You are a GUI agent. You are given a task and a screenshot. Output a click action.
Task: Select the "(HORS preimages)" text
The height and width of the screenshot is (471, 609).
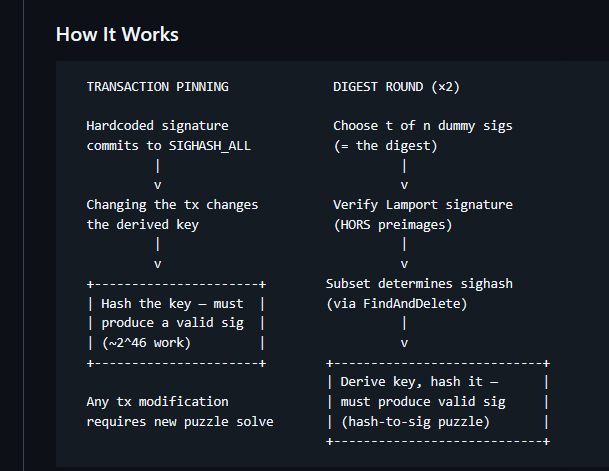[x=392, y=225]
